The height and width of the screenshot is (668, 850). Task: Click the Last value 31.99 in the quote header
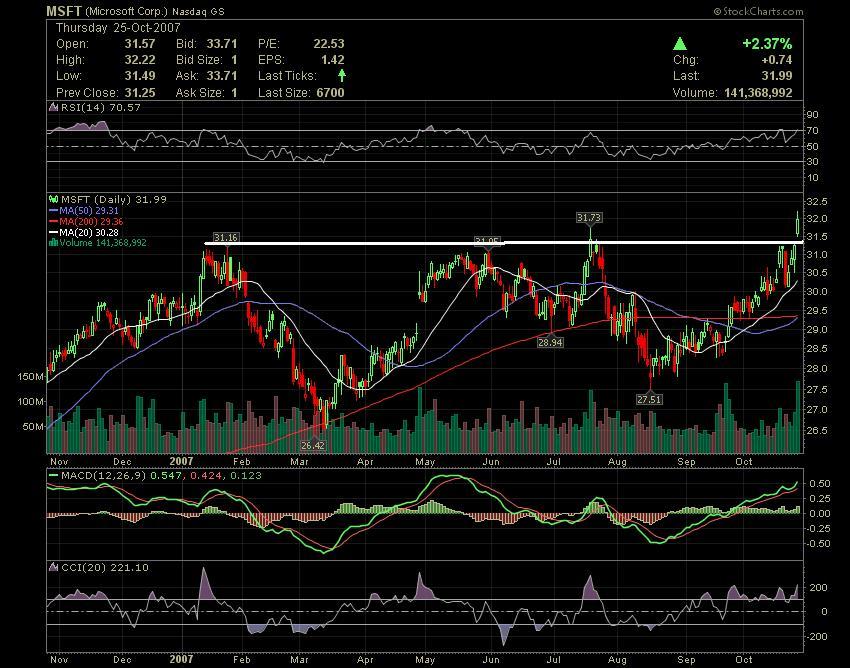[777, 76]
